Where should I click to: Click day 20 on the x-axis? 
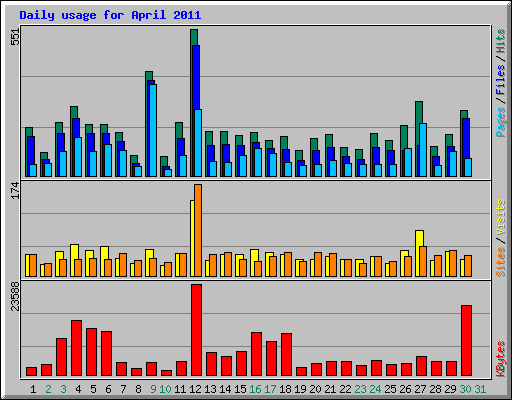pyautogui.click(x=315, y=389)
